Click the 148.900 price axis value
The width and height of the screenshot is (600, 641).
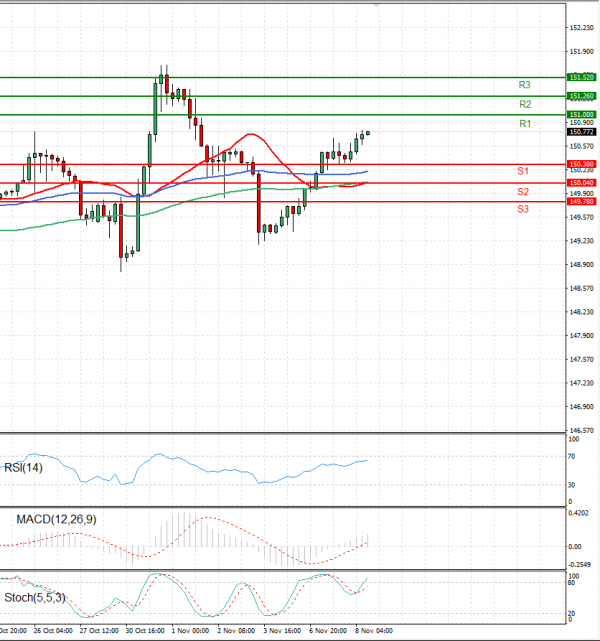582,265
